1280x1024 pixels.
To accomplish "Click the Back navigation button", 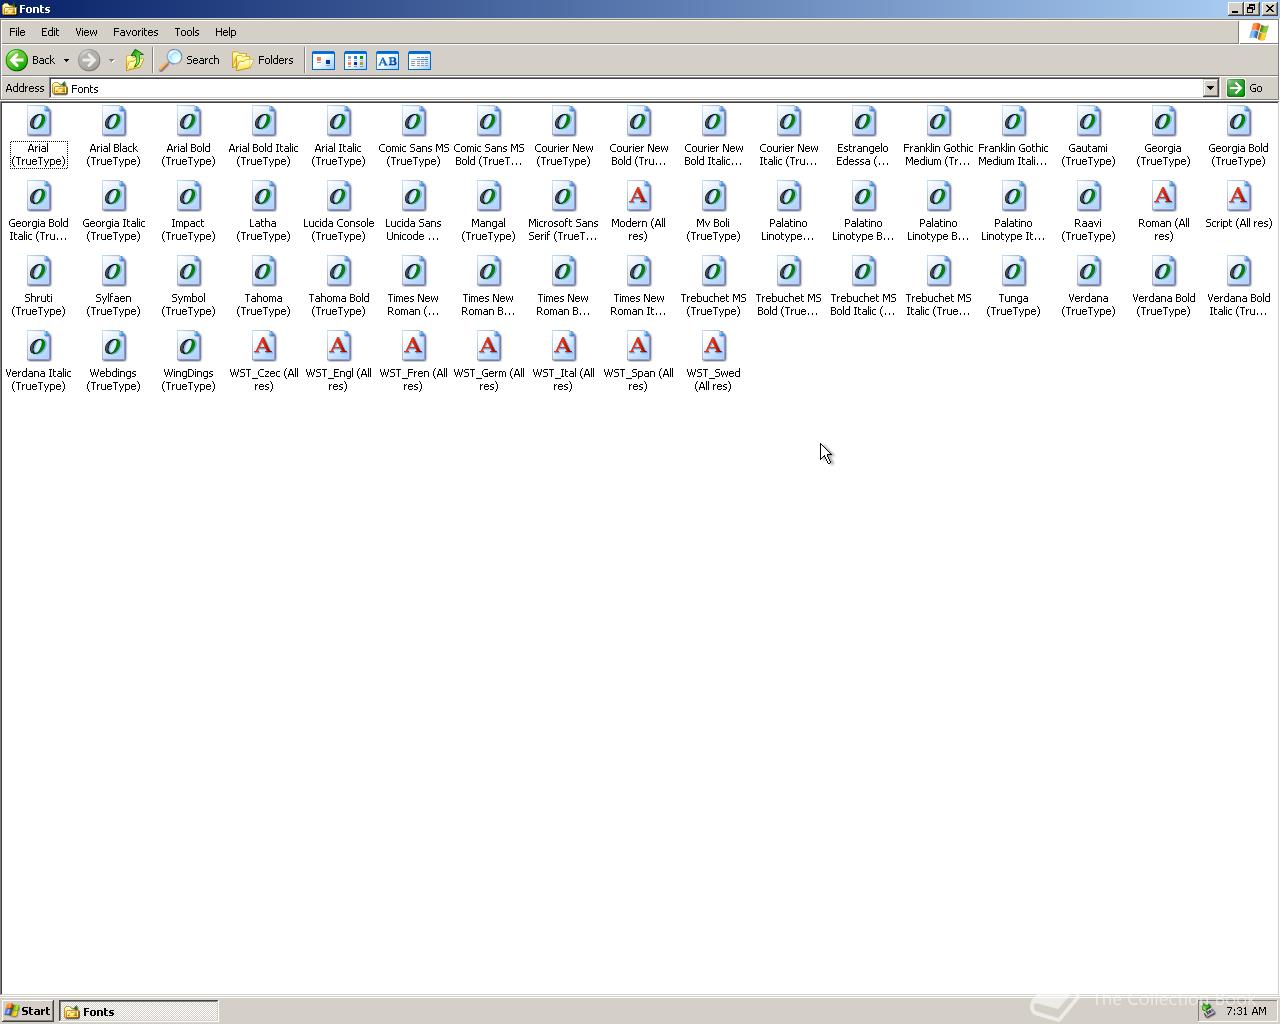I will click(32, 60).
